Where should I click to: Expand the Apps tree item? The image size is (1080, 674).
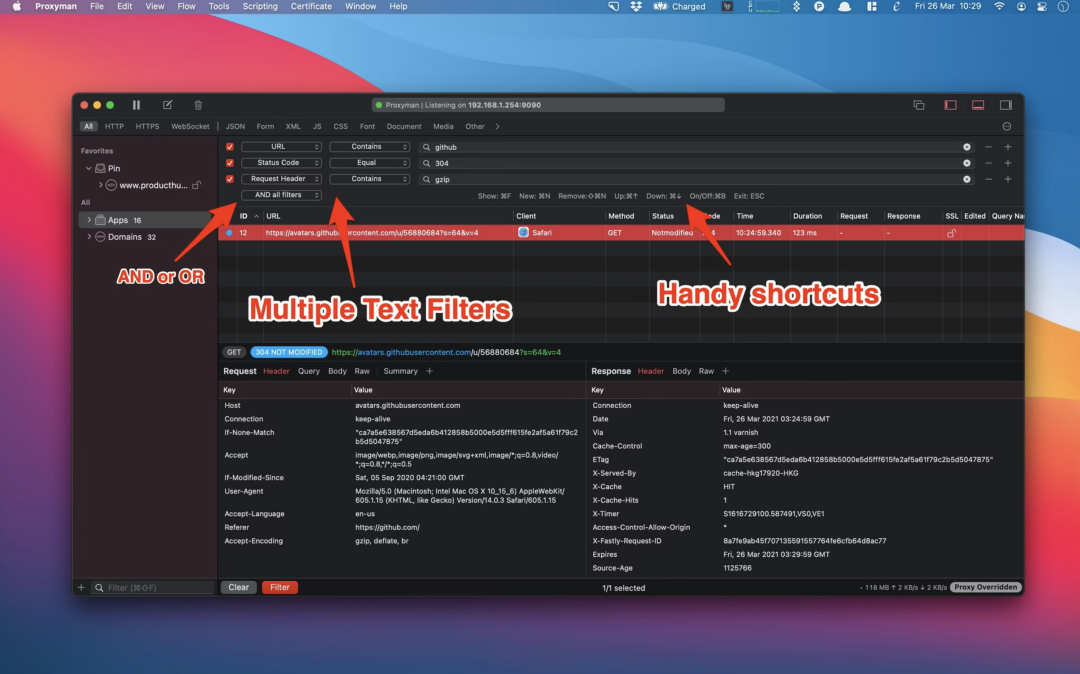[89, 220]
